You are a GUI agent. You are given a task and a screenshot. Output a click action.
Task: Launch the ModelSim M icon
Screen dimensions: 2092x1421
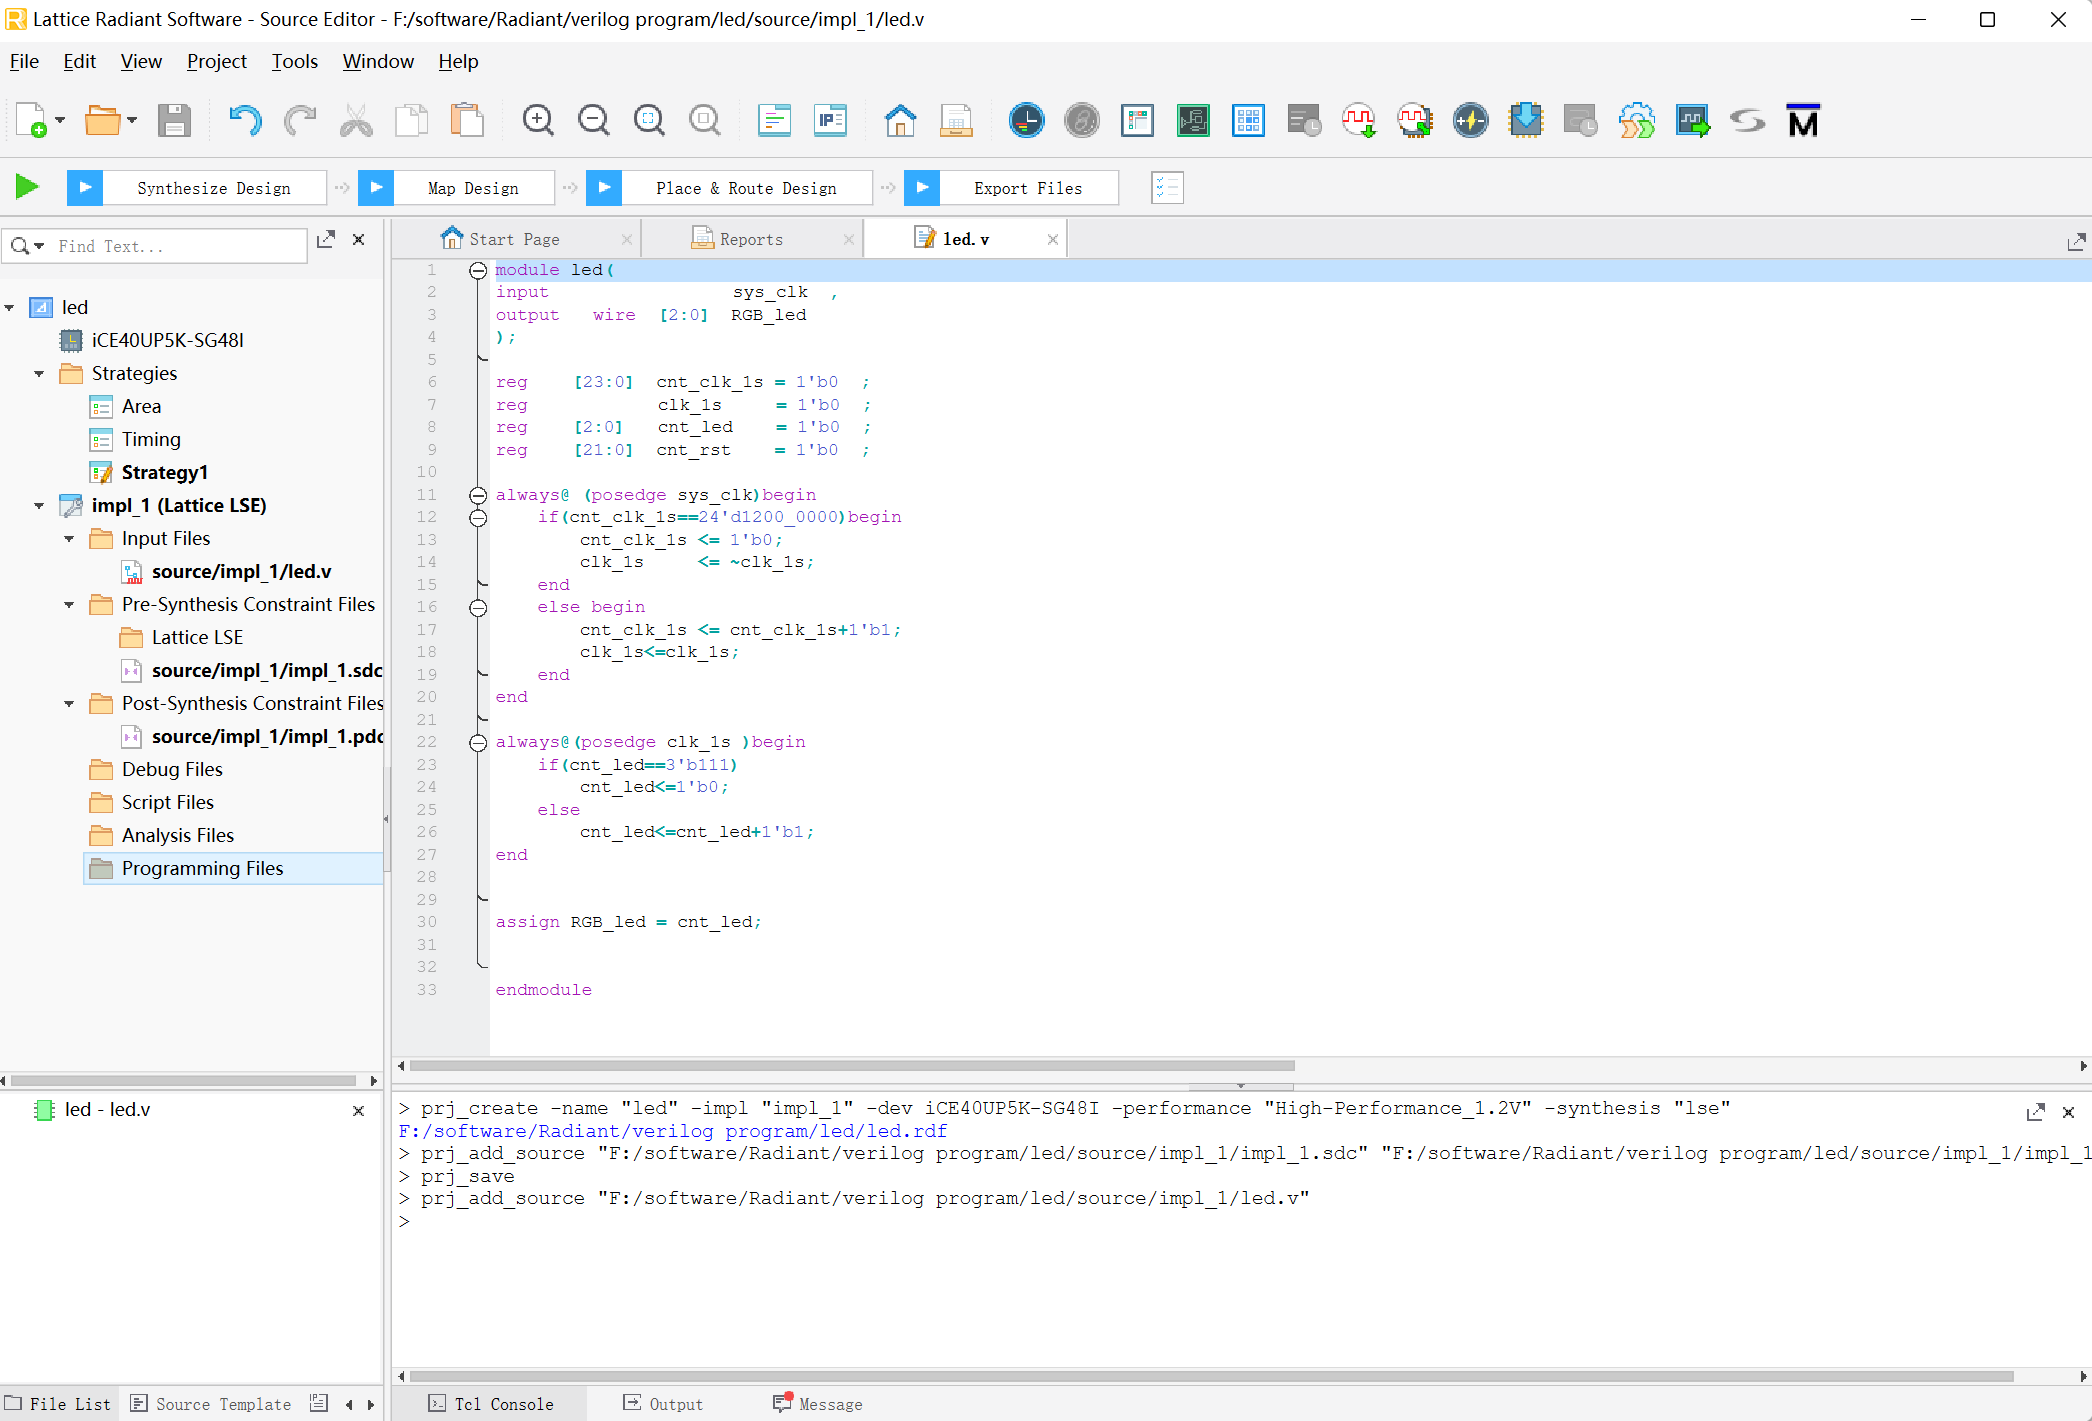point(1803,121)
